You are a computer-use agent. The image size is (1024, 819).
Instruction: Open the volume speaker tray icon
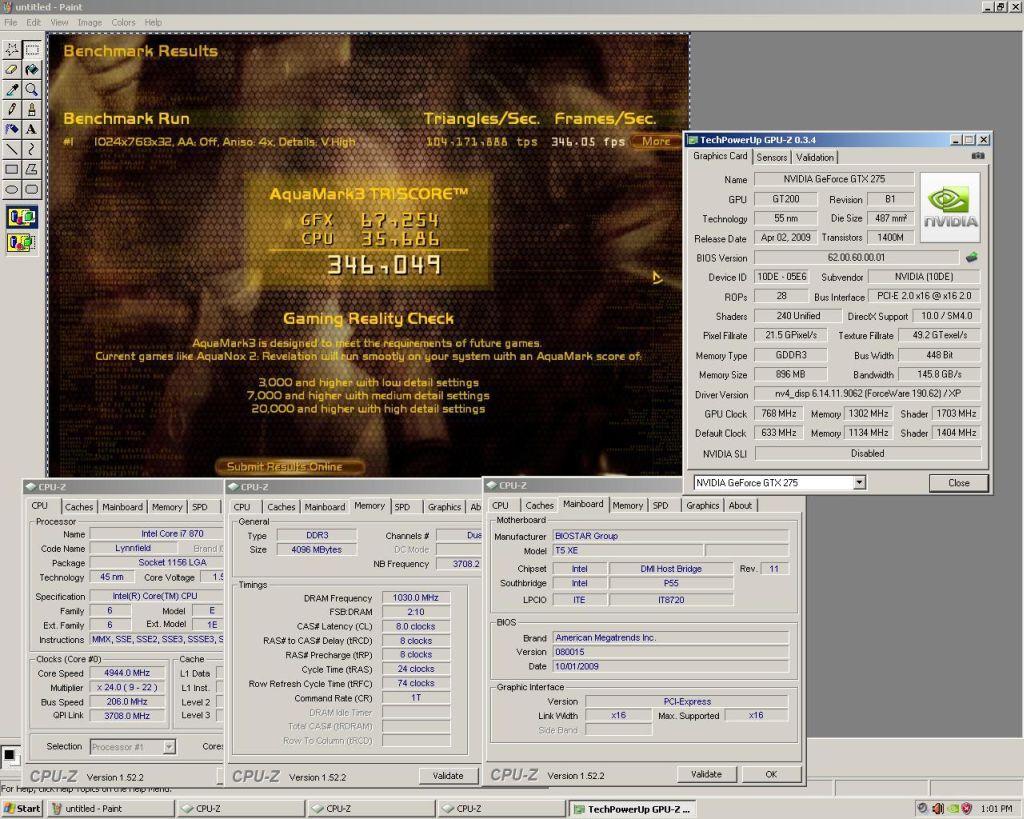click(938, 809)
